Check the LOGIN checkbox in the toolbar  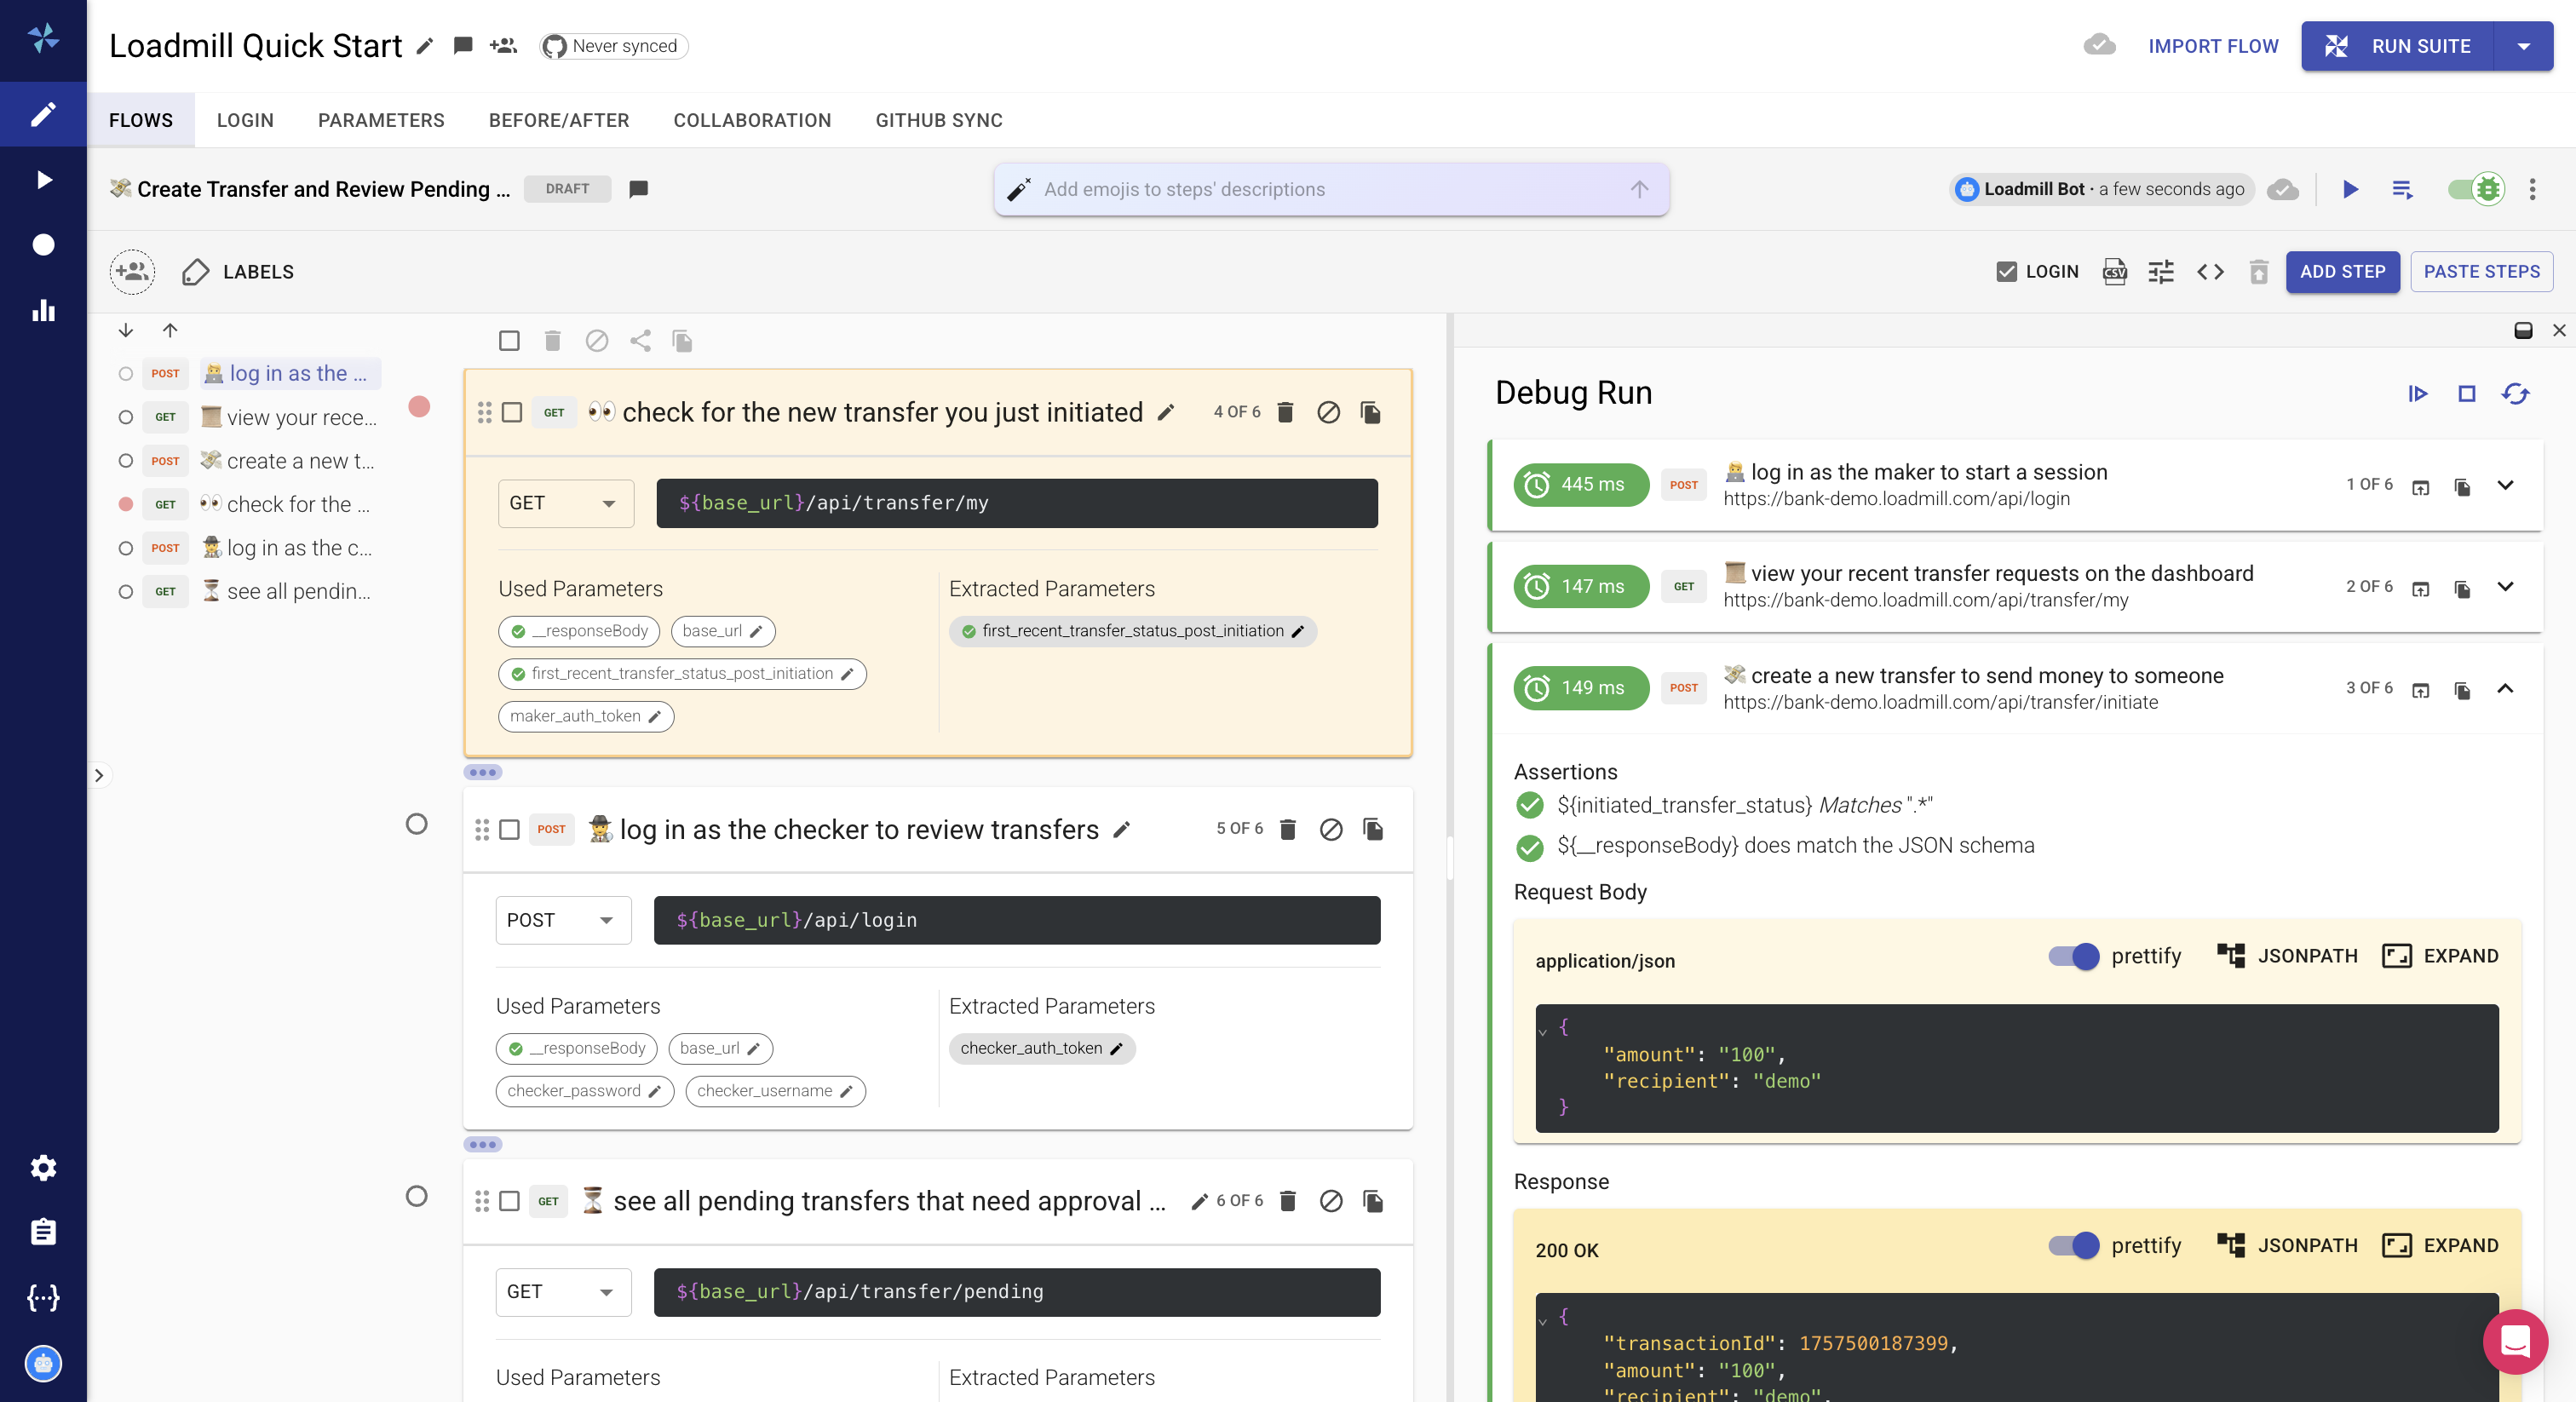(2006, 271)
